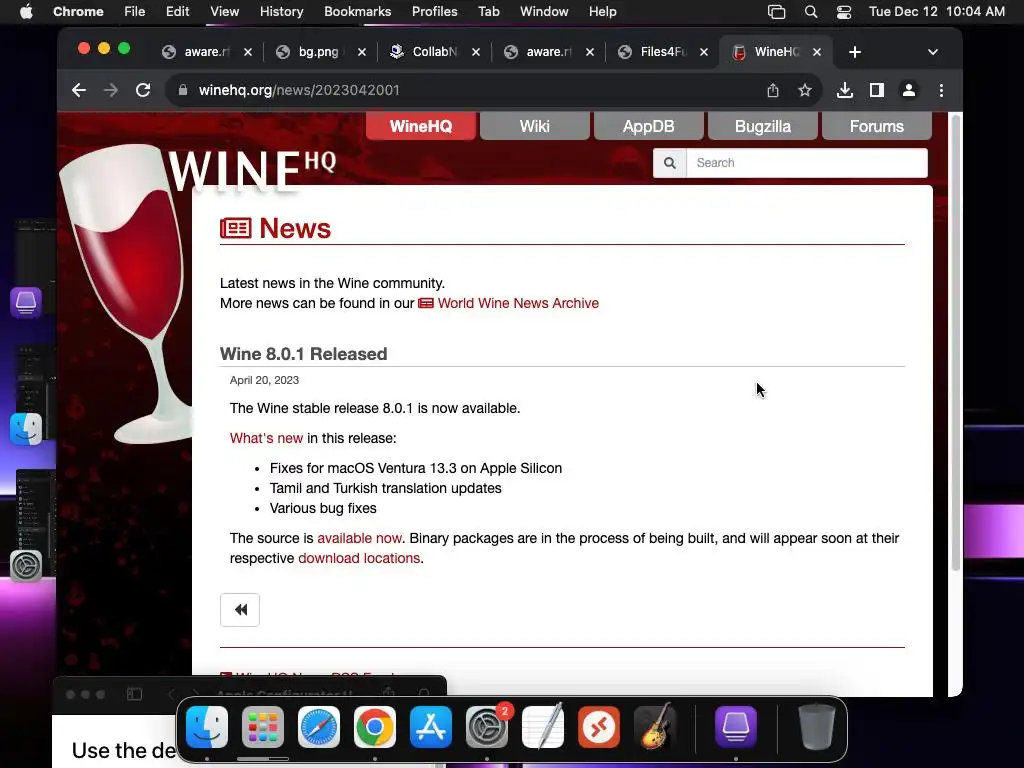Open the Tab menu

(488, 12)
